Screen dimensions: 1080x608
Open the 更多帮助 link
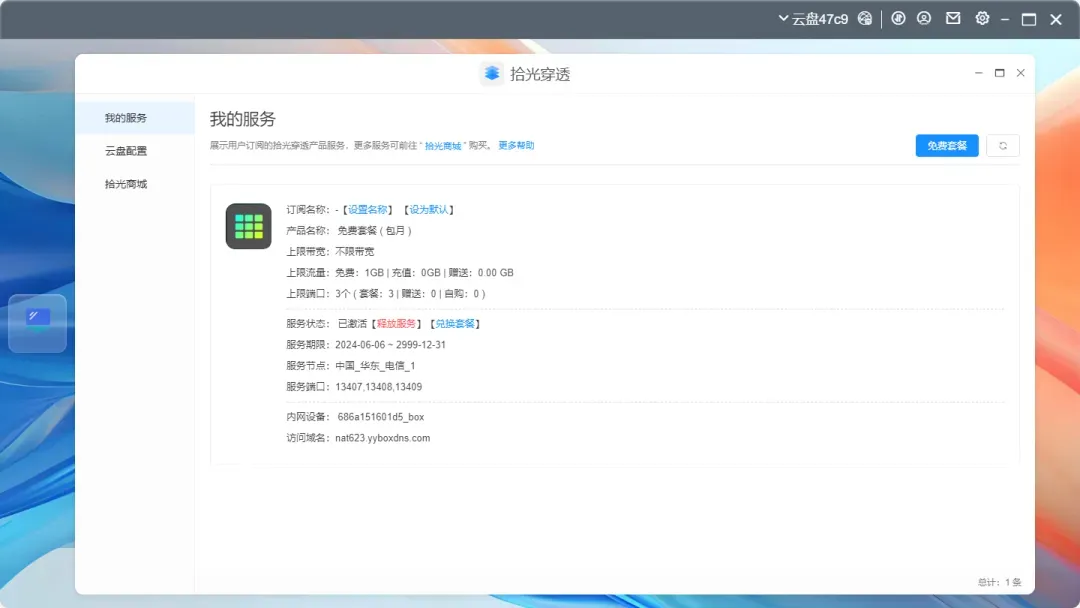point(516,145)
